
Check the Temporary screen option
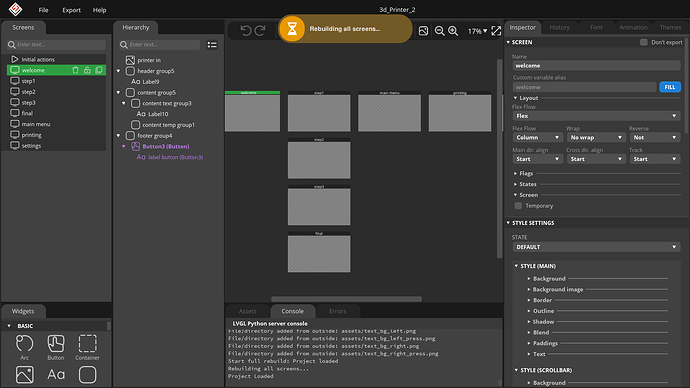(x=518, y=206)
